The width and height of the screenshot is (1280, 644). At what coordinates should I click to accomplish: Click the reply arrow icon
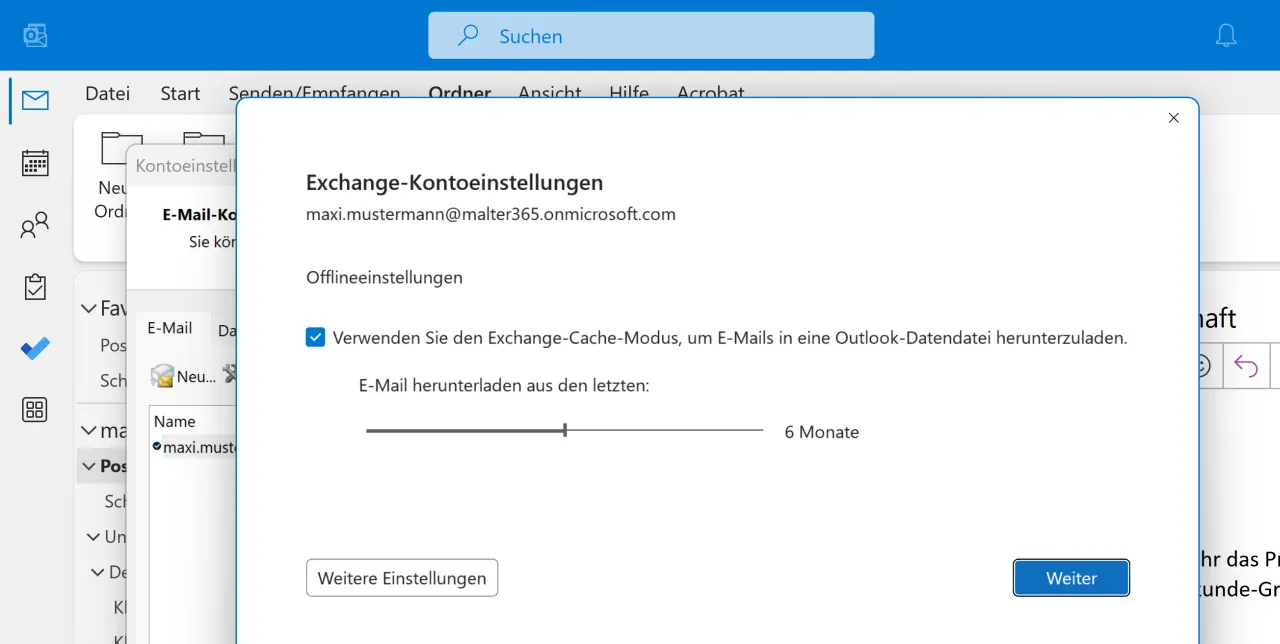1245,366
